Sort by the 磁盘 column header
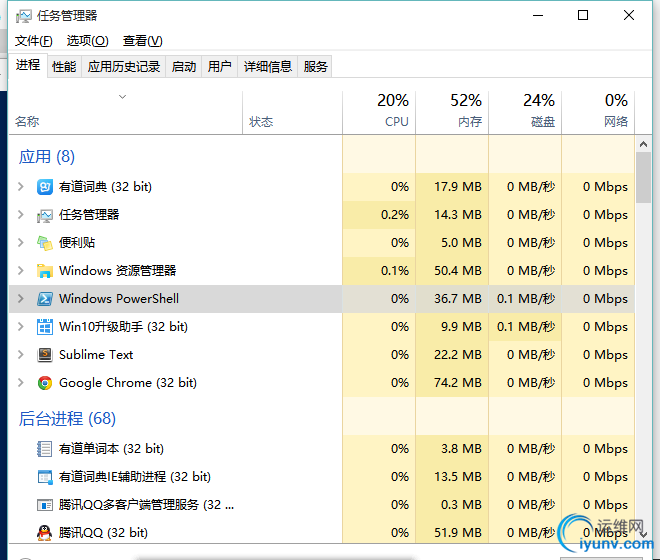 (x=525, y=112)
